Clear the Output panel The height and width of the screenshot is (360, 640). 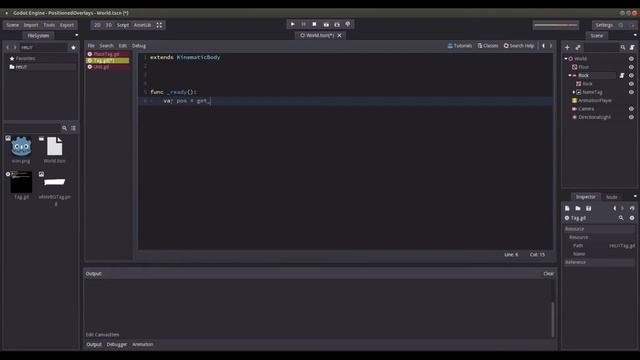(x=549, y=273)
